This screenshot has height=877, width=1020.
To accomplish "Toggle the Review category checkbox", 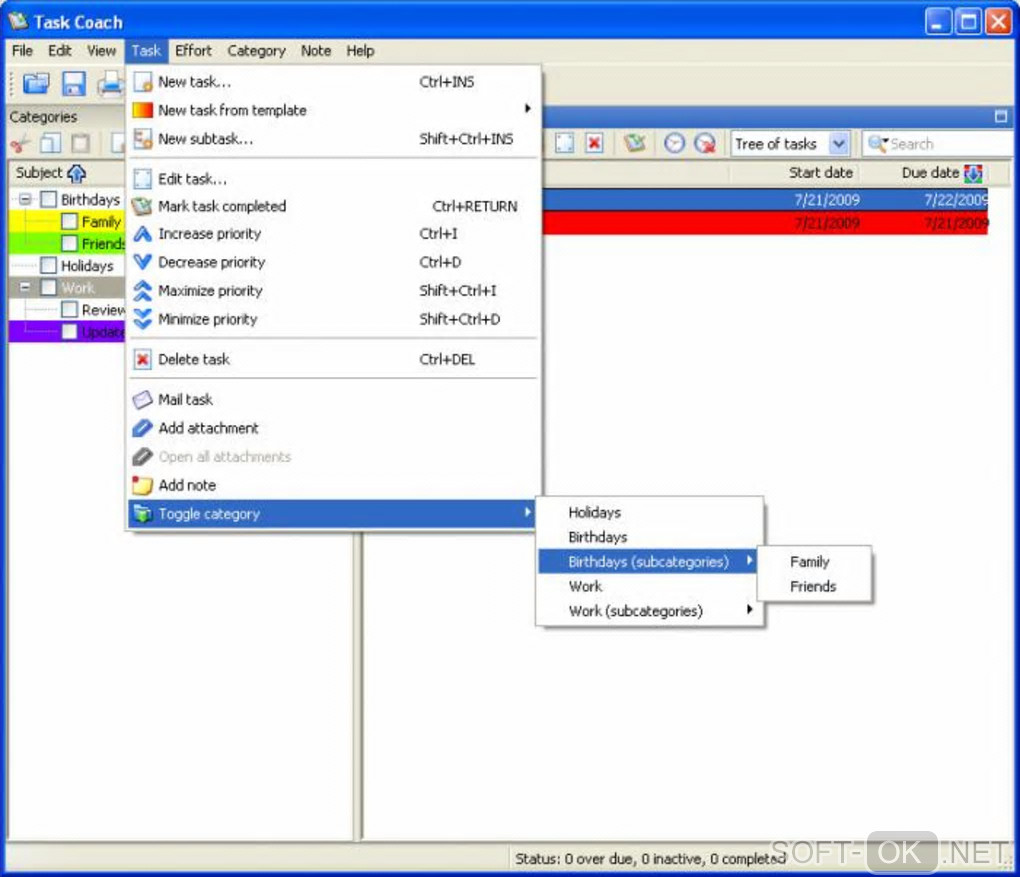I will [x=70, y=309].
